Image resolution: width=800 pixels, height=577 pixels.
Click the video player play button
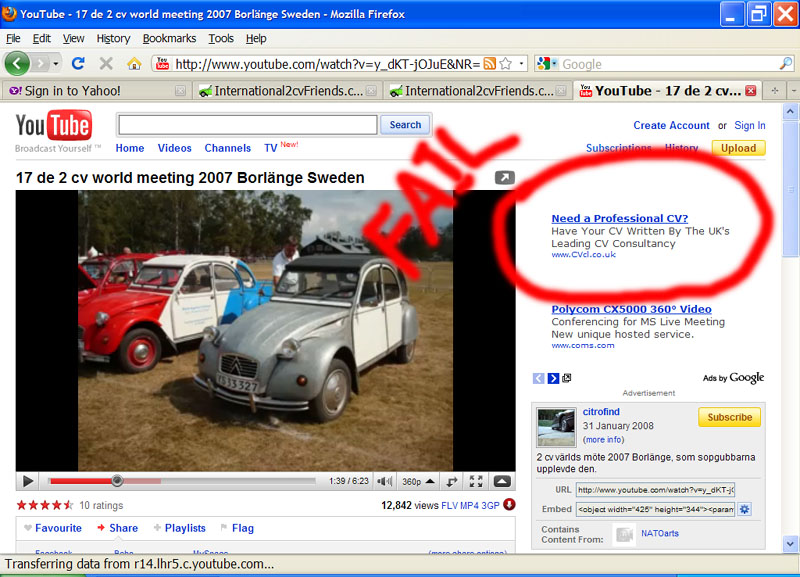[x=28, y=482]
